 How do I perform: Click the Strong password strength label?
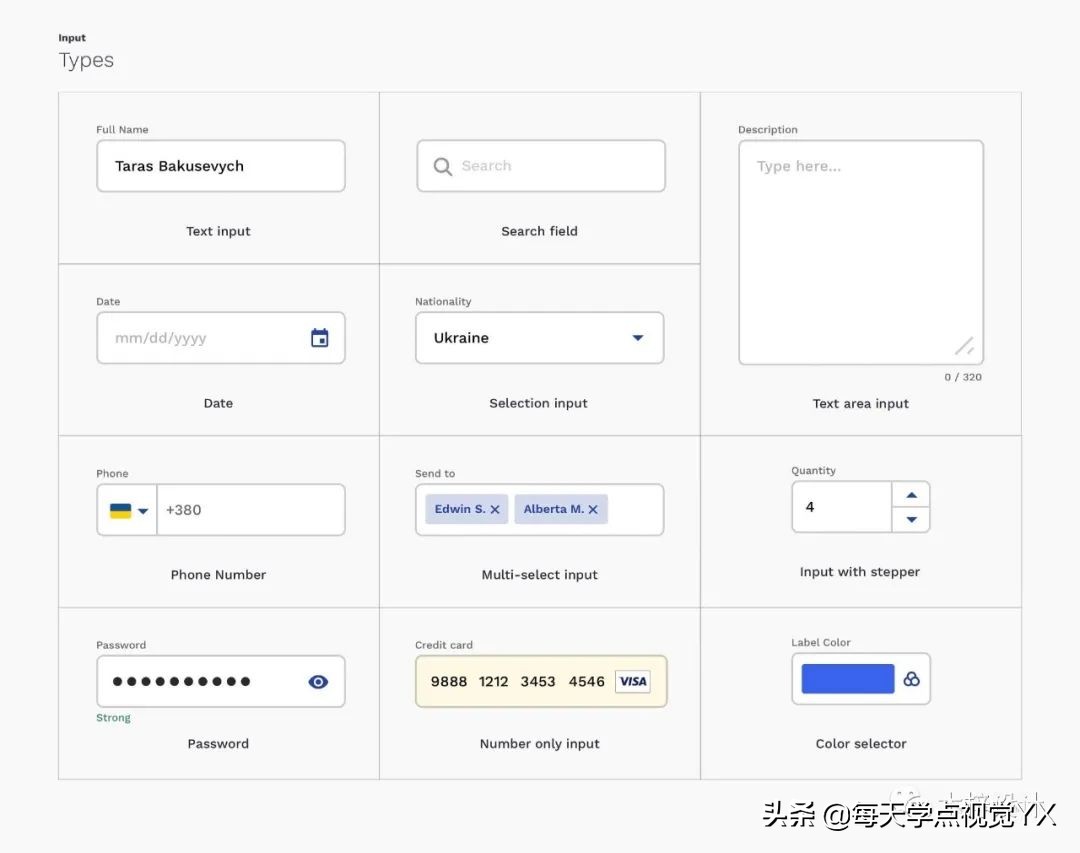pyautogui.click(x=113, y=717)
